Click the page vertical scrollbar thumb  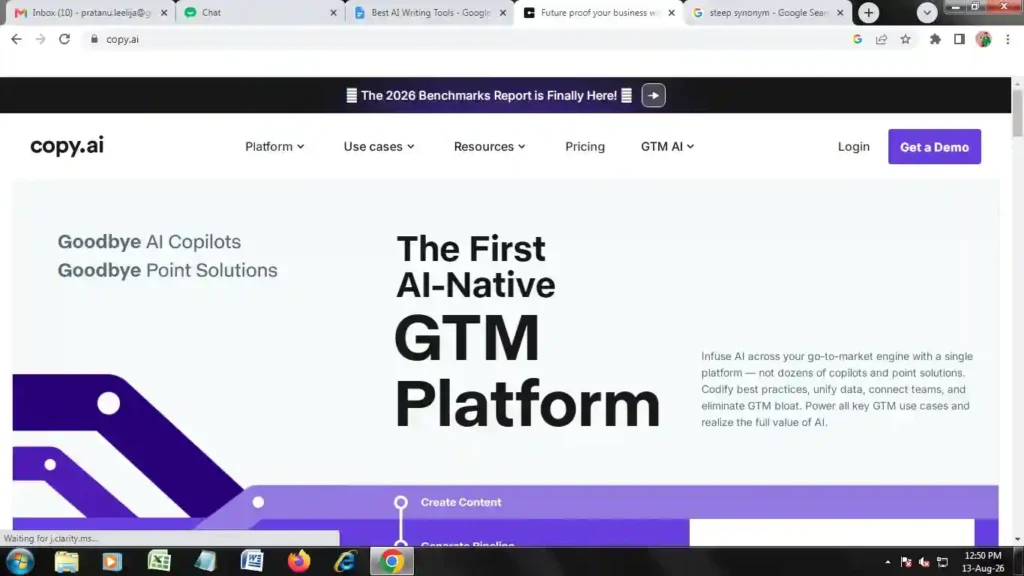point(1017,114)
